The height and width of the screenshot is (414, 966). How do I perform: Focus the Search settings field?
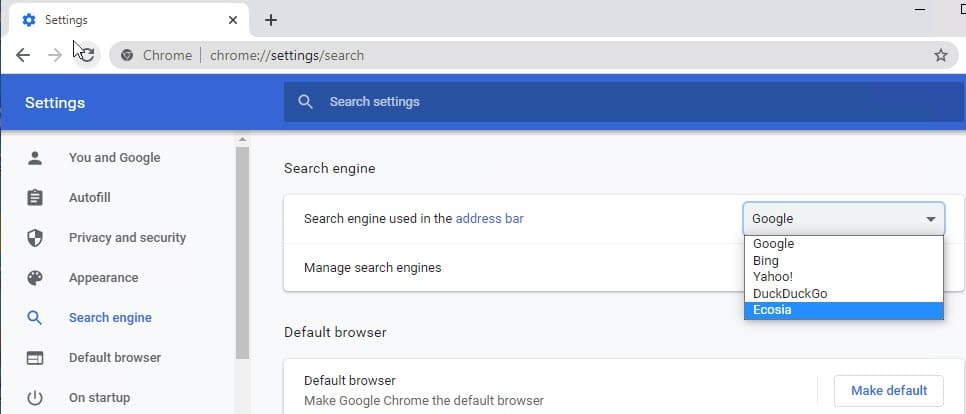(x=620, y=102)
